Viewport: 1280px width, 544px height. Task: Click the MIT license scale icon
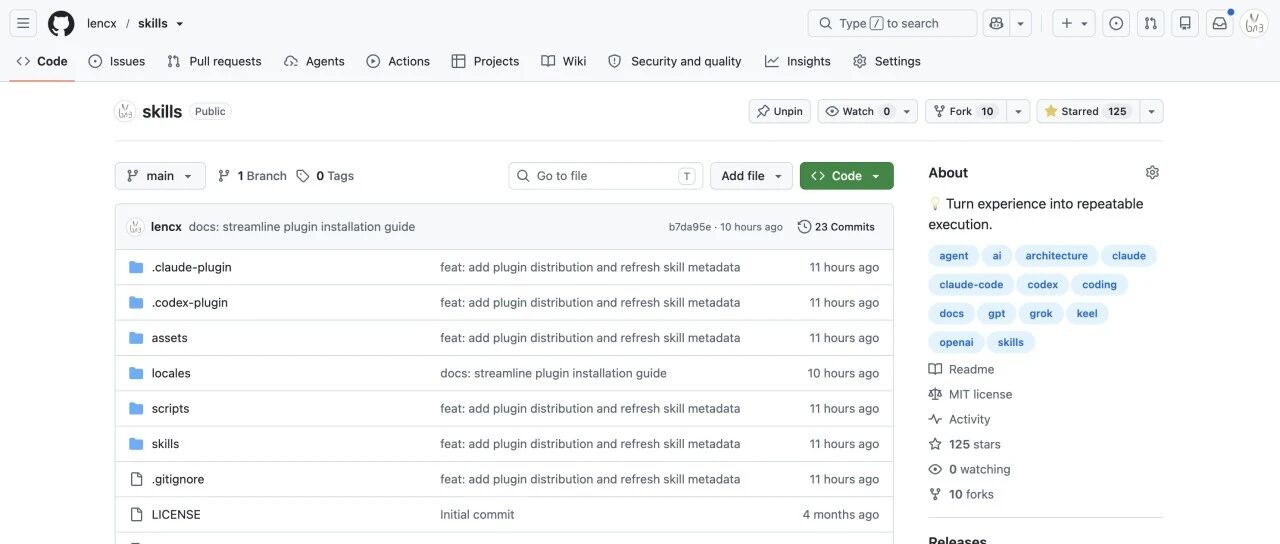935,394
